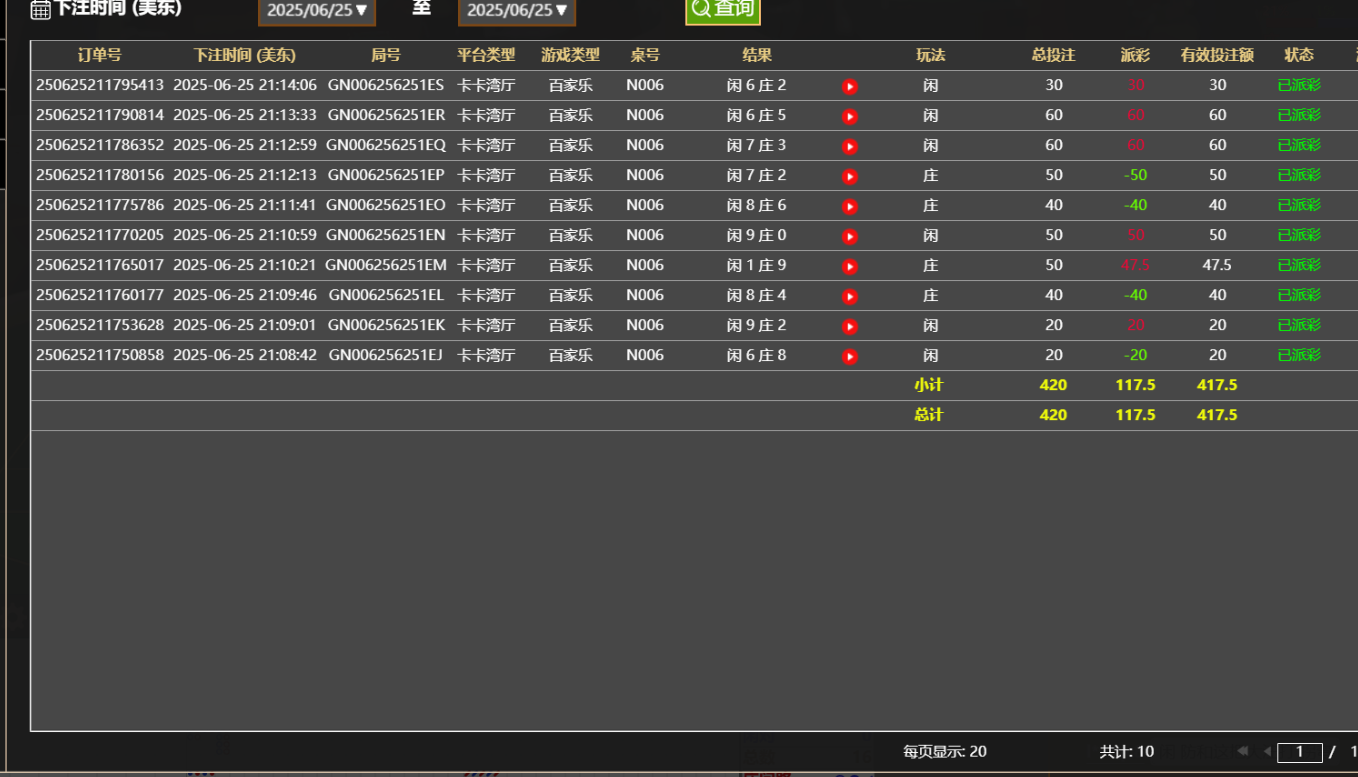Open replay for order 250625211750858

tap(849, 356)
